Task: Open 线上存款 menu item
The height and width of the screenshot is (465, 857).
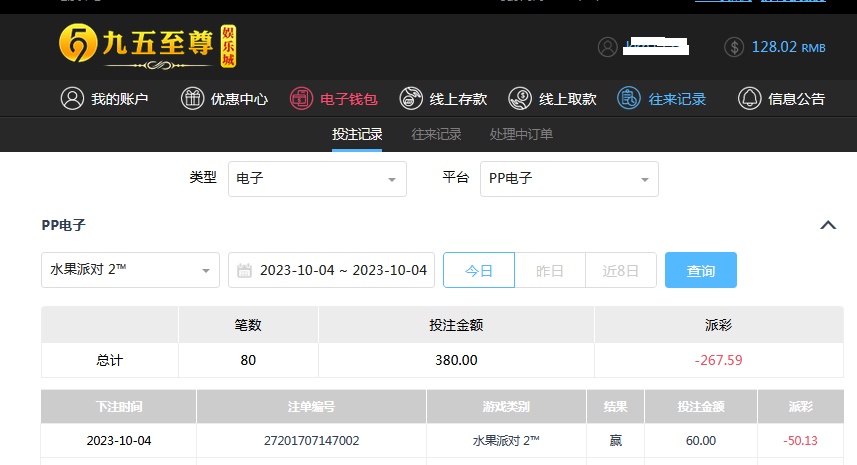Action: pos(443,99)
